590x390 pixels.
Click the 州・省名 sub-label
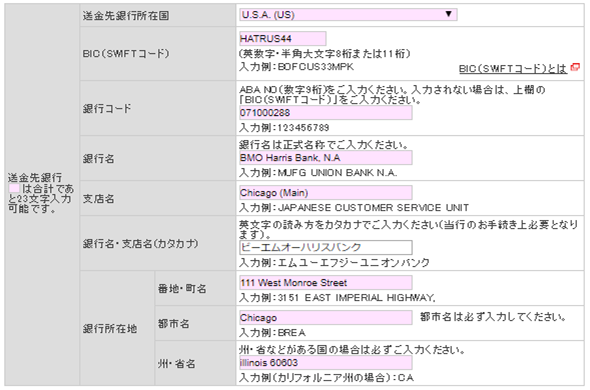click(176, 363)
